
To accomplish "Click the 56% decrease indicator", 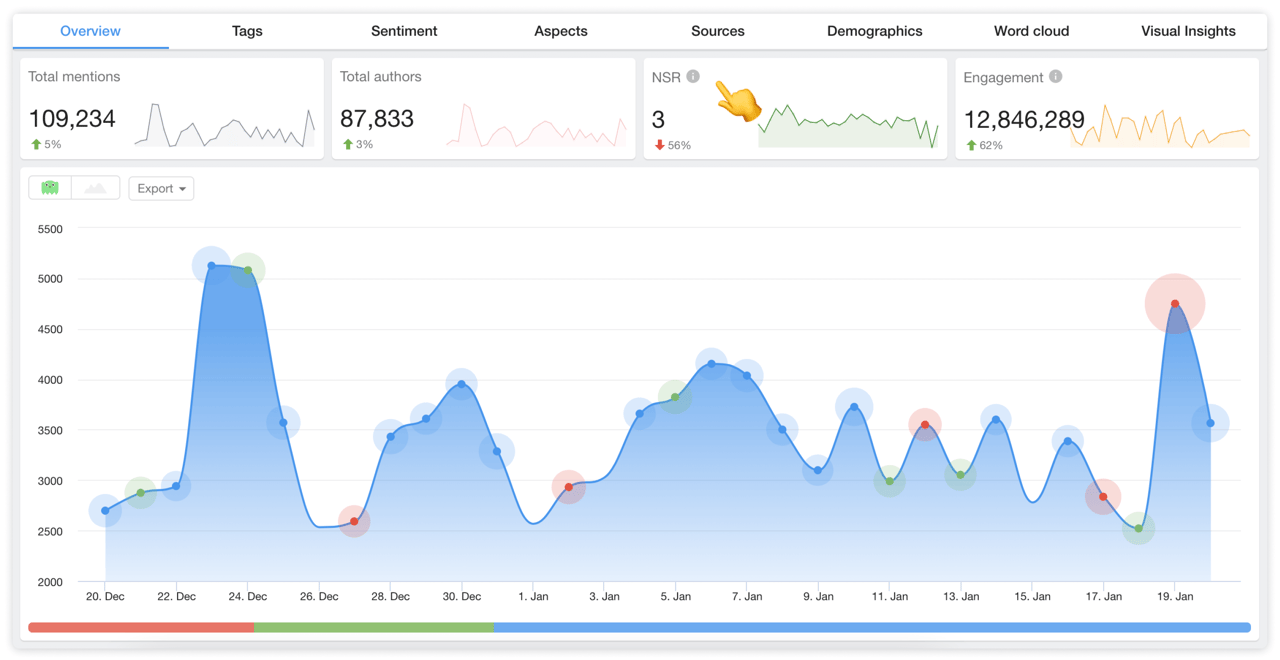I will pyautogui.click(x=671, y=144).
